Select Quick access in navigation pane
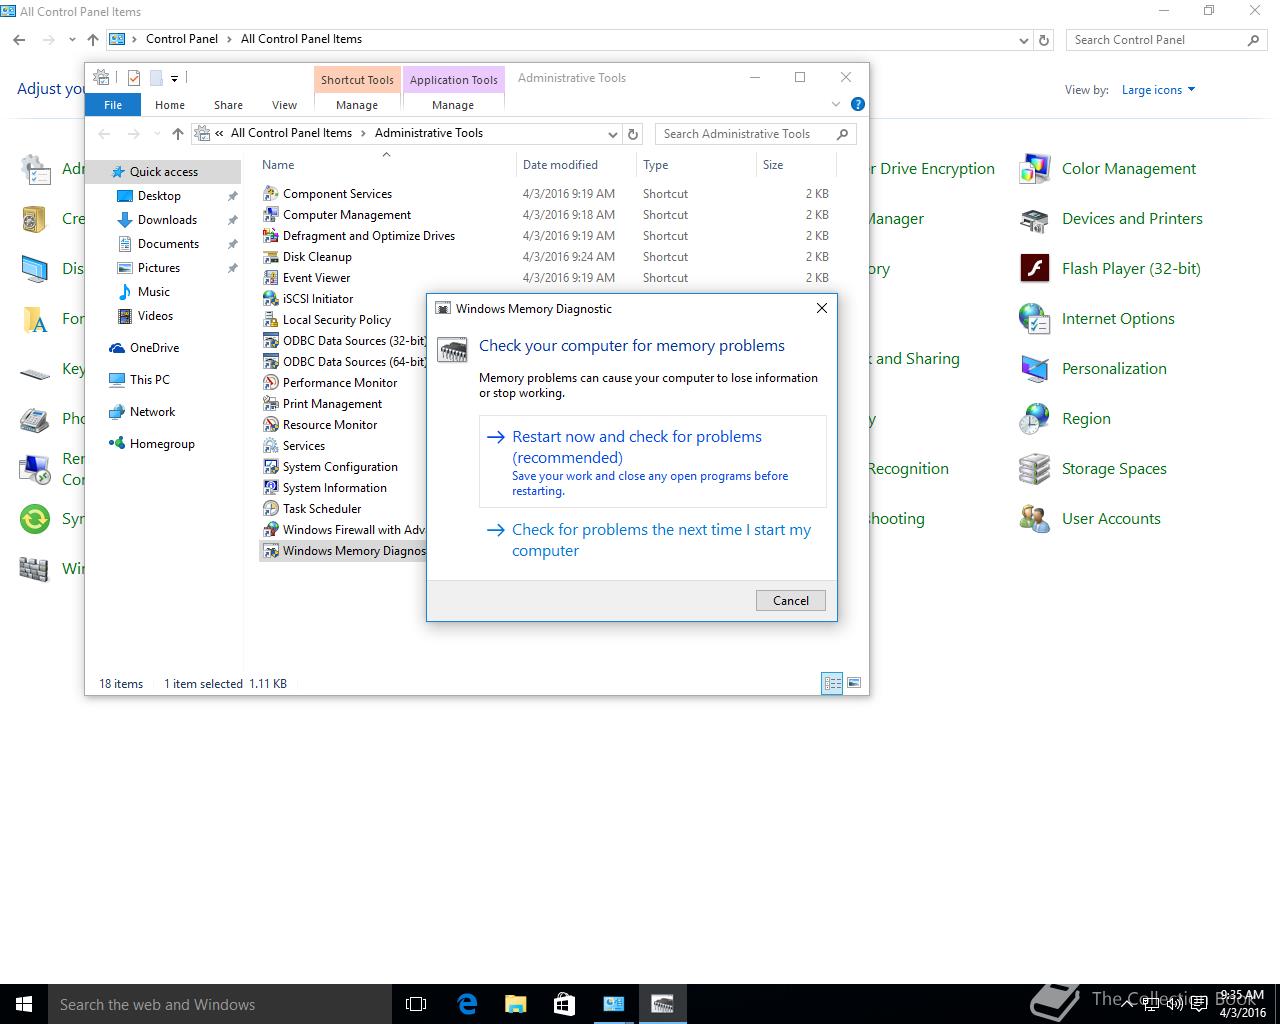Viewport: 1280px width, 1024px height. [164, 172]
